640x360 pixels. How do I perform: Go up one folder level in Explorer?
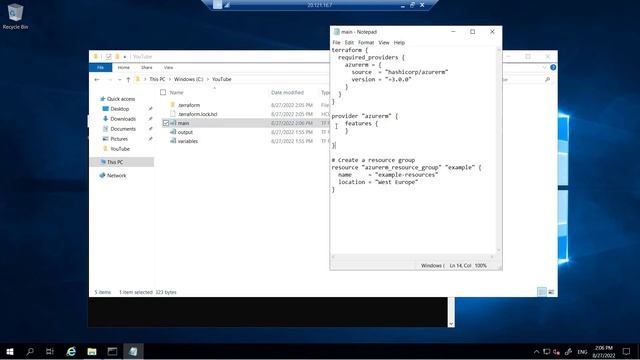128,80
